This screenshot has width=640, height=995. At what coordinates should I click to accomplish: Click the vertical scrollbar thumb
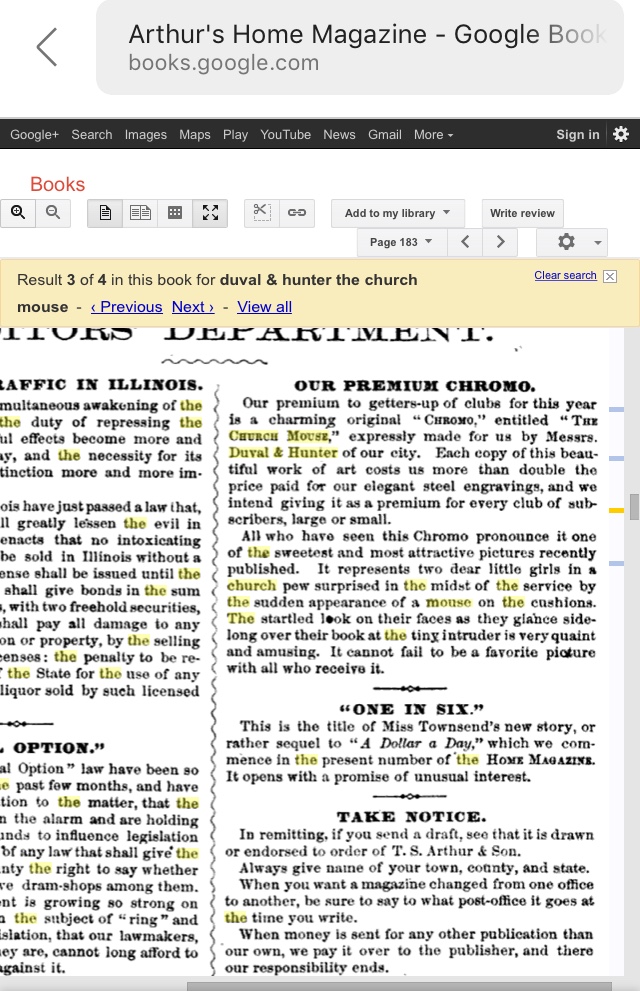(634, 506)
